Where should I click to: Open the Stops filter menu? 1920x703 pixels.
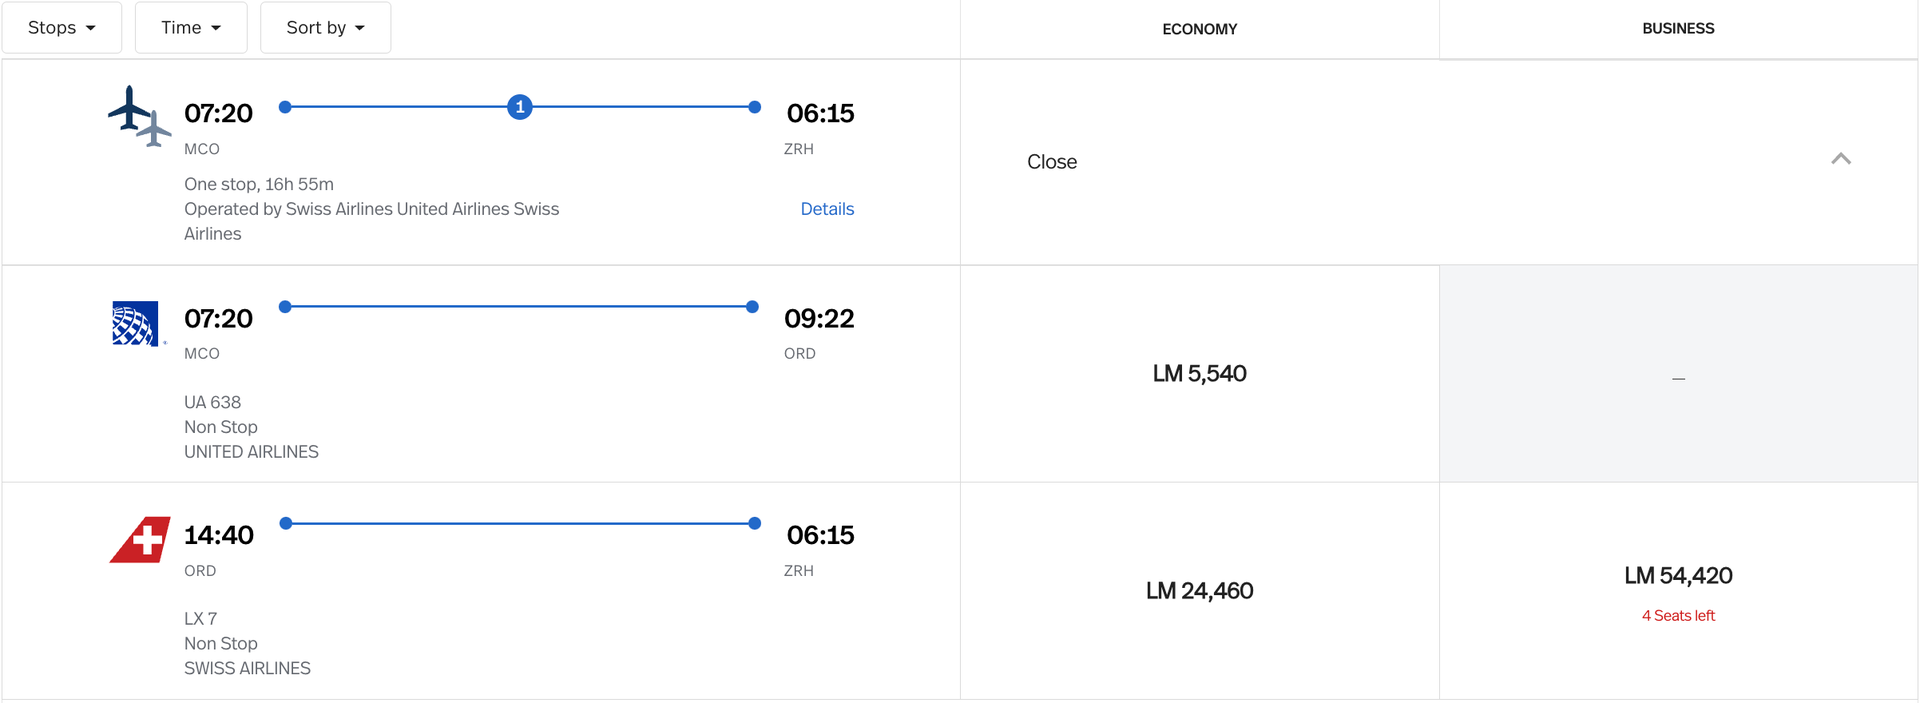pyautogui.click(x=62, y=28)
